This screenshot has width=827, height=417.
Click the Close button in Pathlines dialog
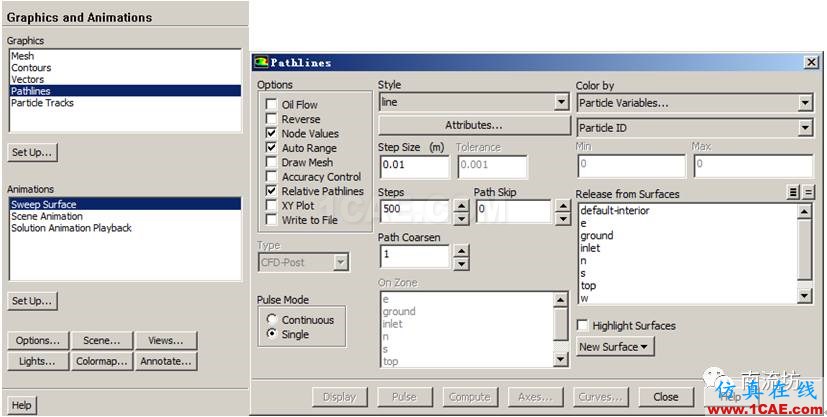[x=666, y=397]
